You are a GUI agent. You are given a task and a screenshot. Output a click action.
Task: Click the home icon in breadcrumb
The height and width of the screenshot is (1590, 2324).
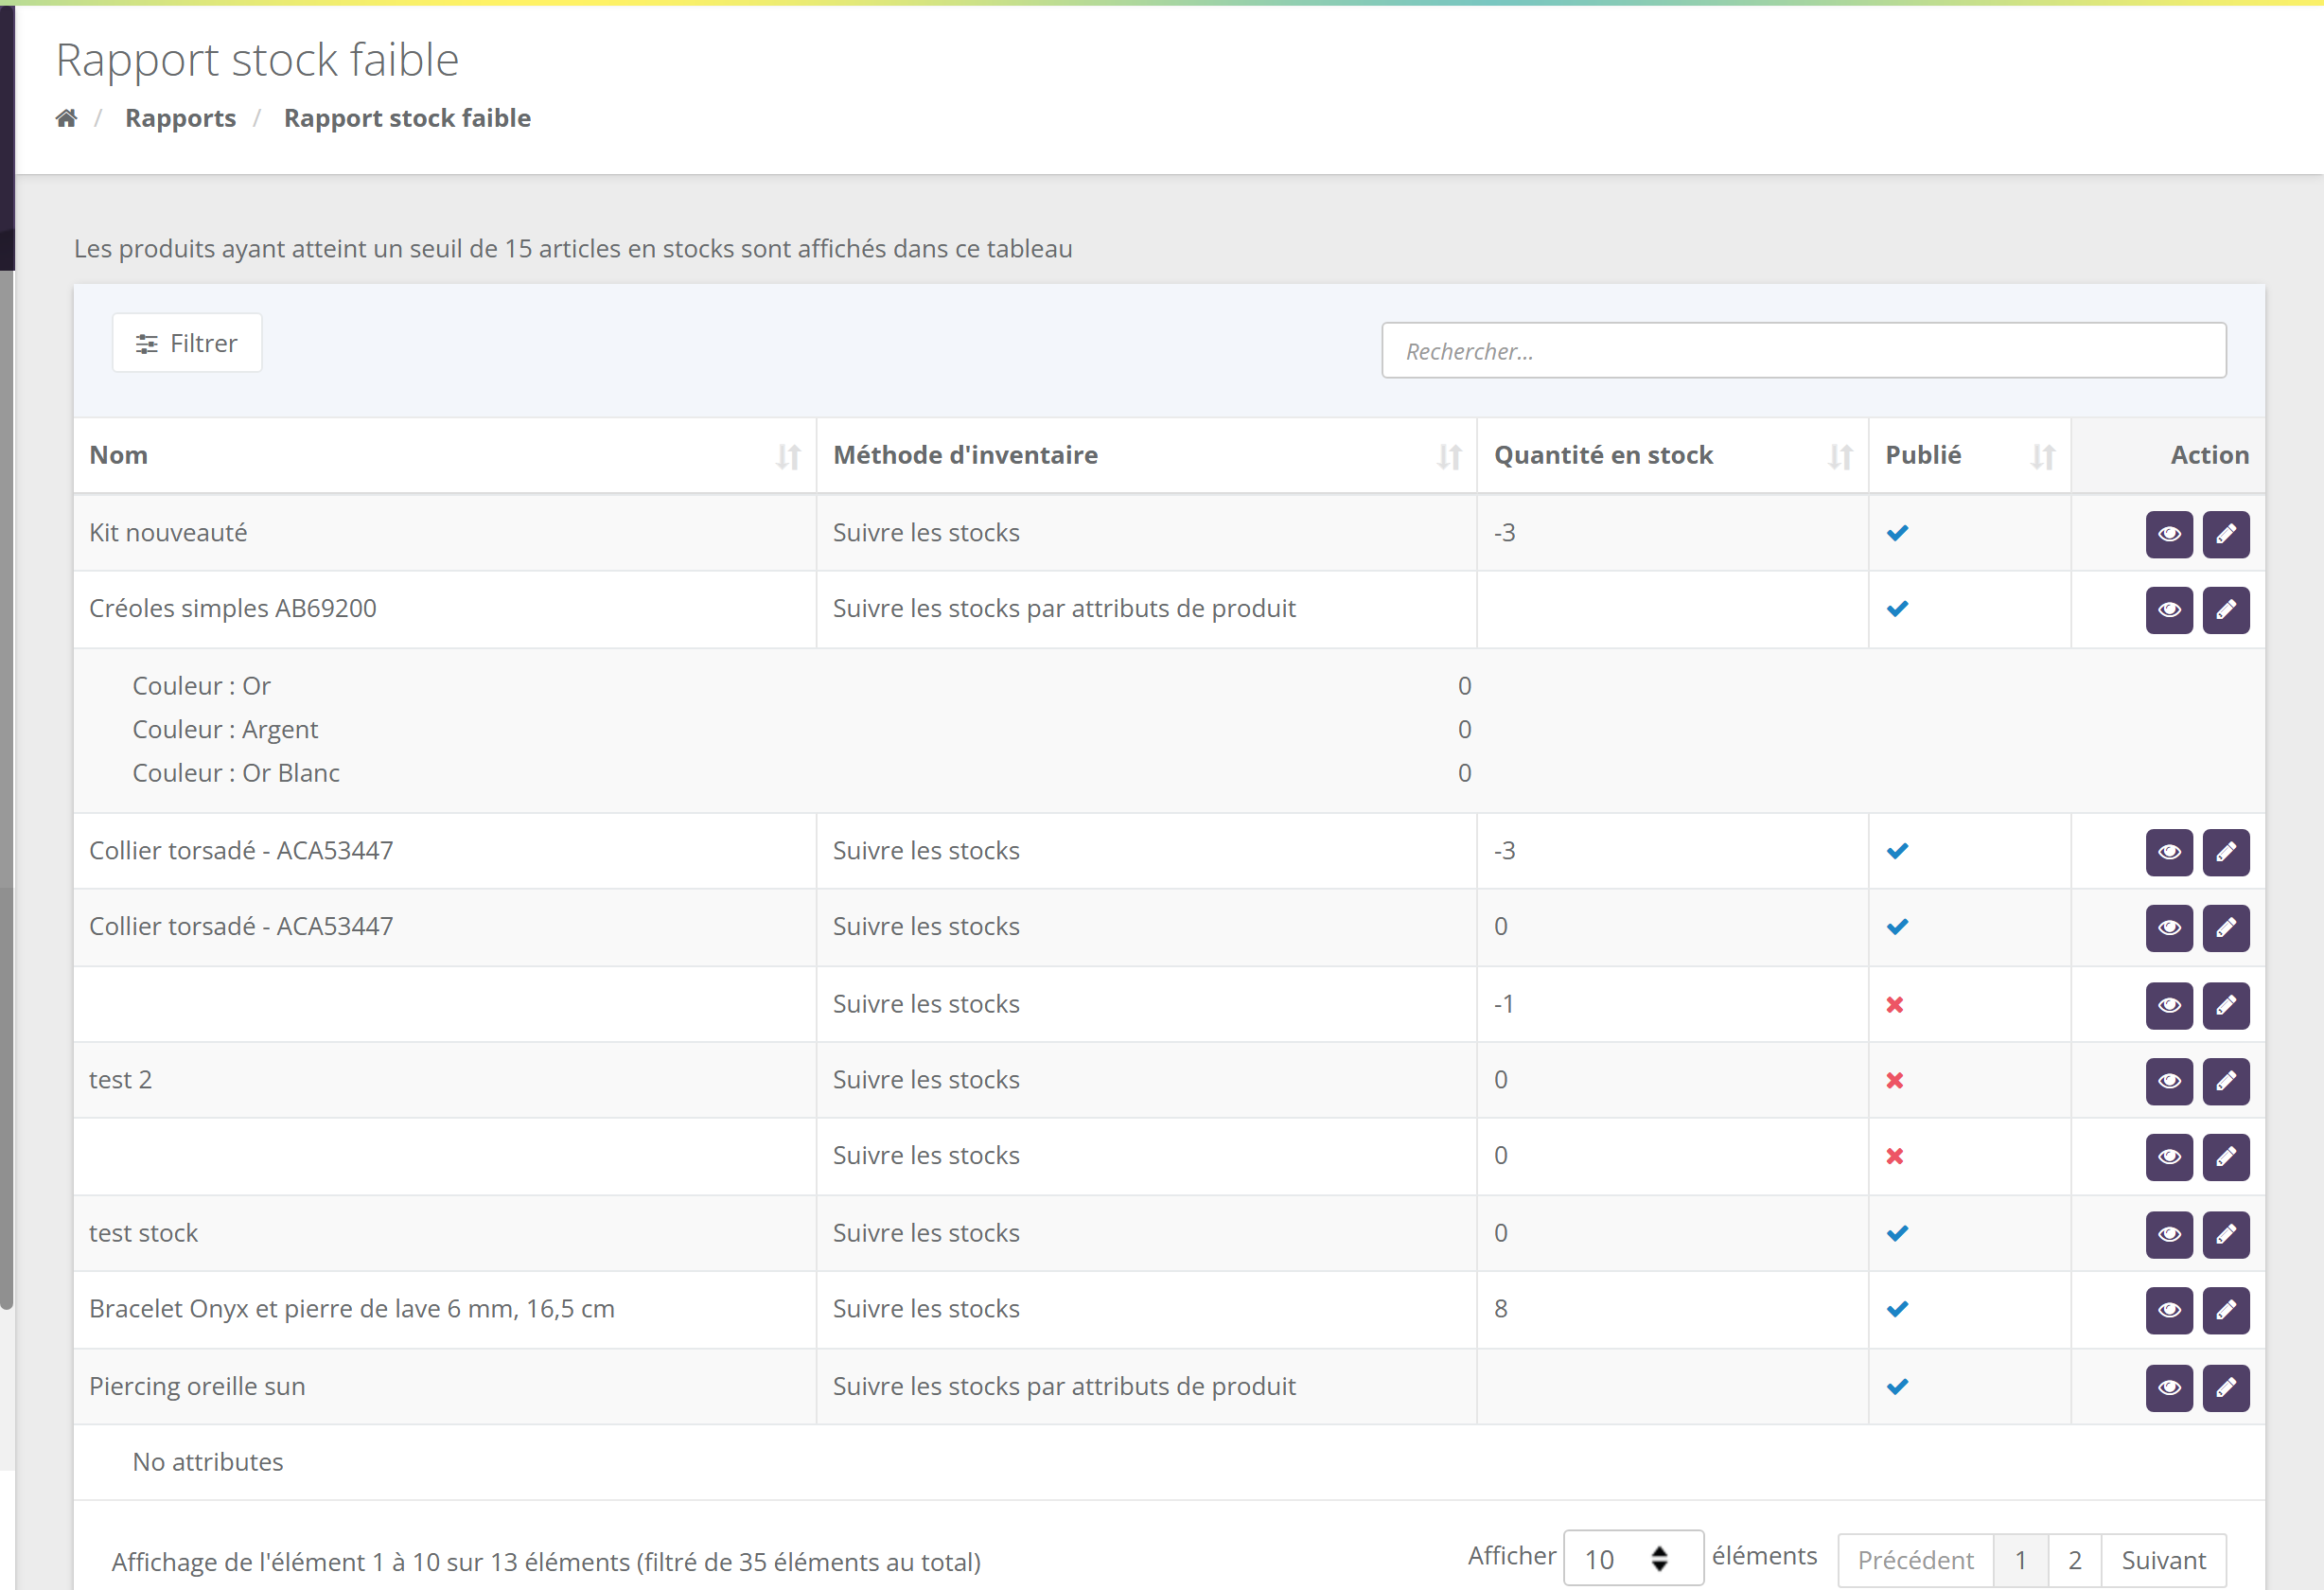point(66,118)
